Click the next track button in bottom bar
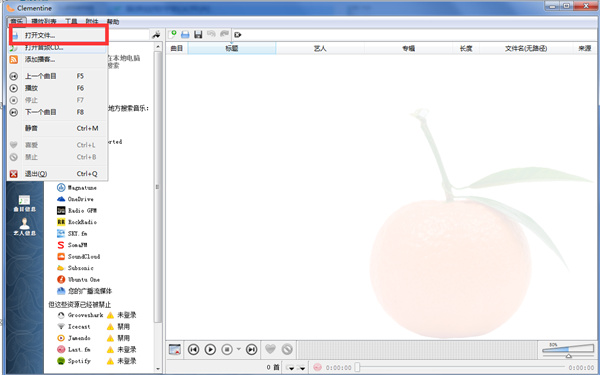This screenshot has width=600, height=375. point(251,349)
